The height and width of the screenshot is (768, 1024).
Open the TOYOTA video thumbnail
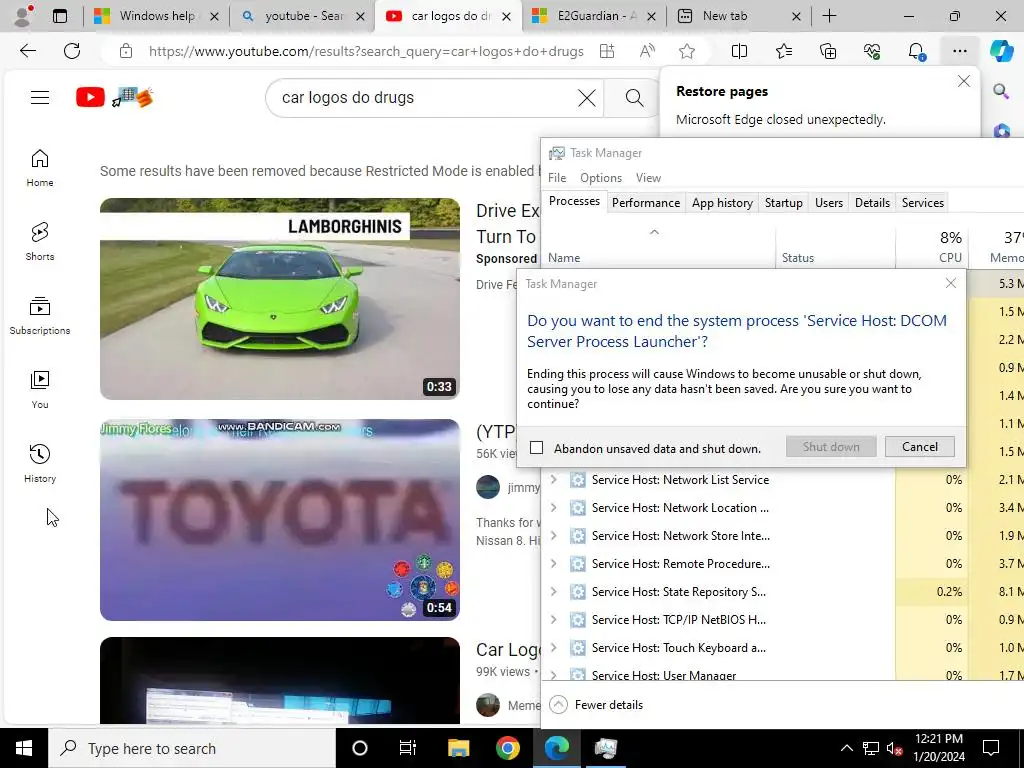coord(280,520)
